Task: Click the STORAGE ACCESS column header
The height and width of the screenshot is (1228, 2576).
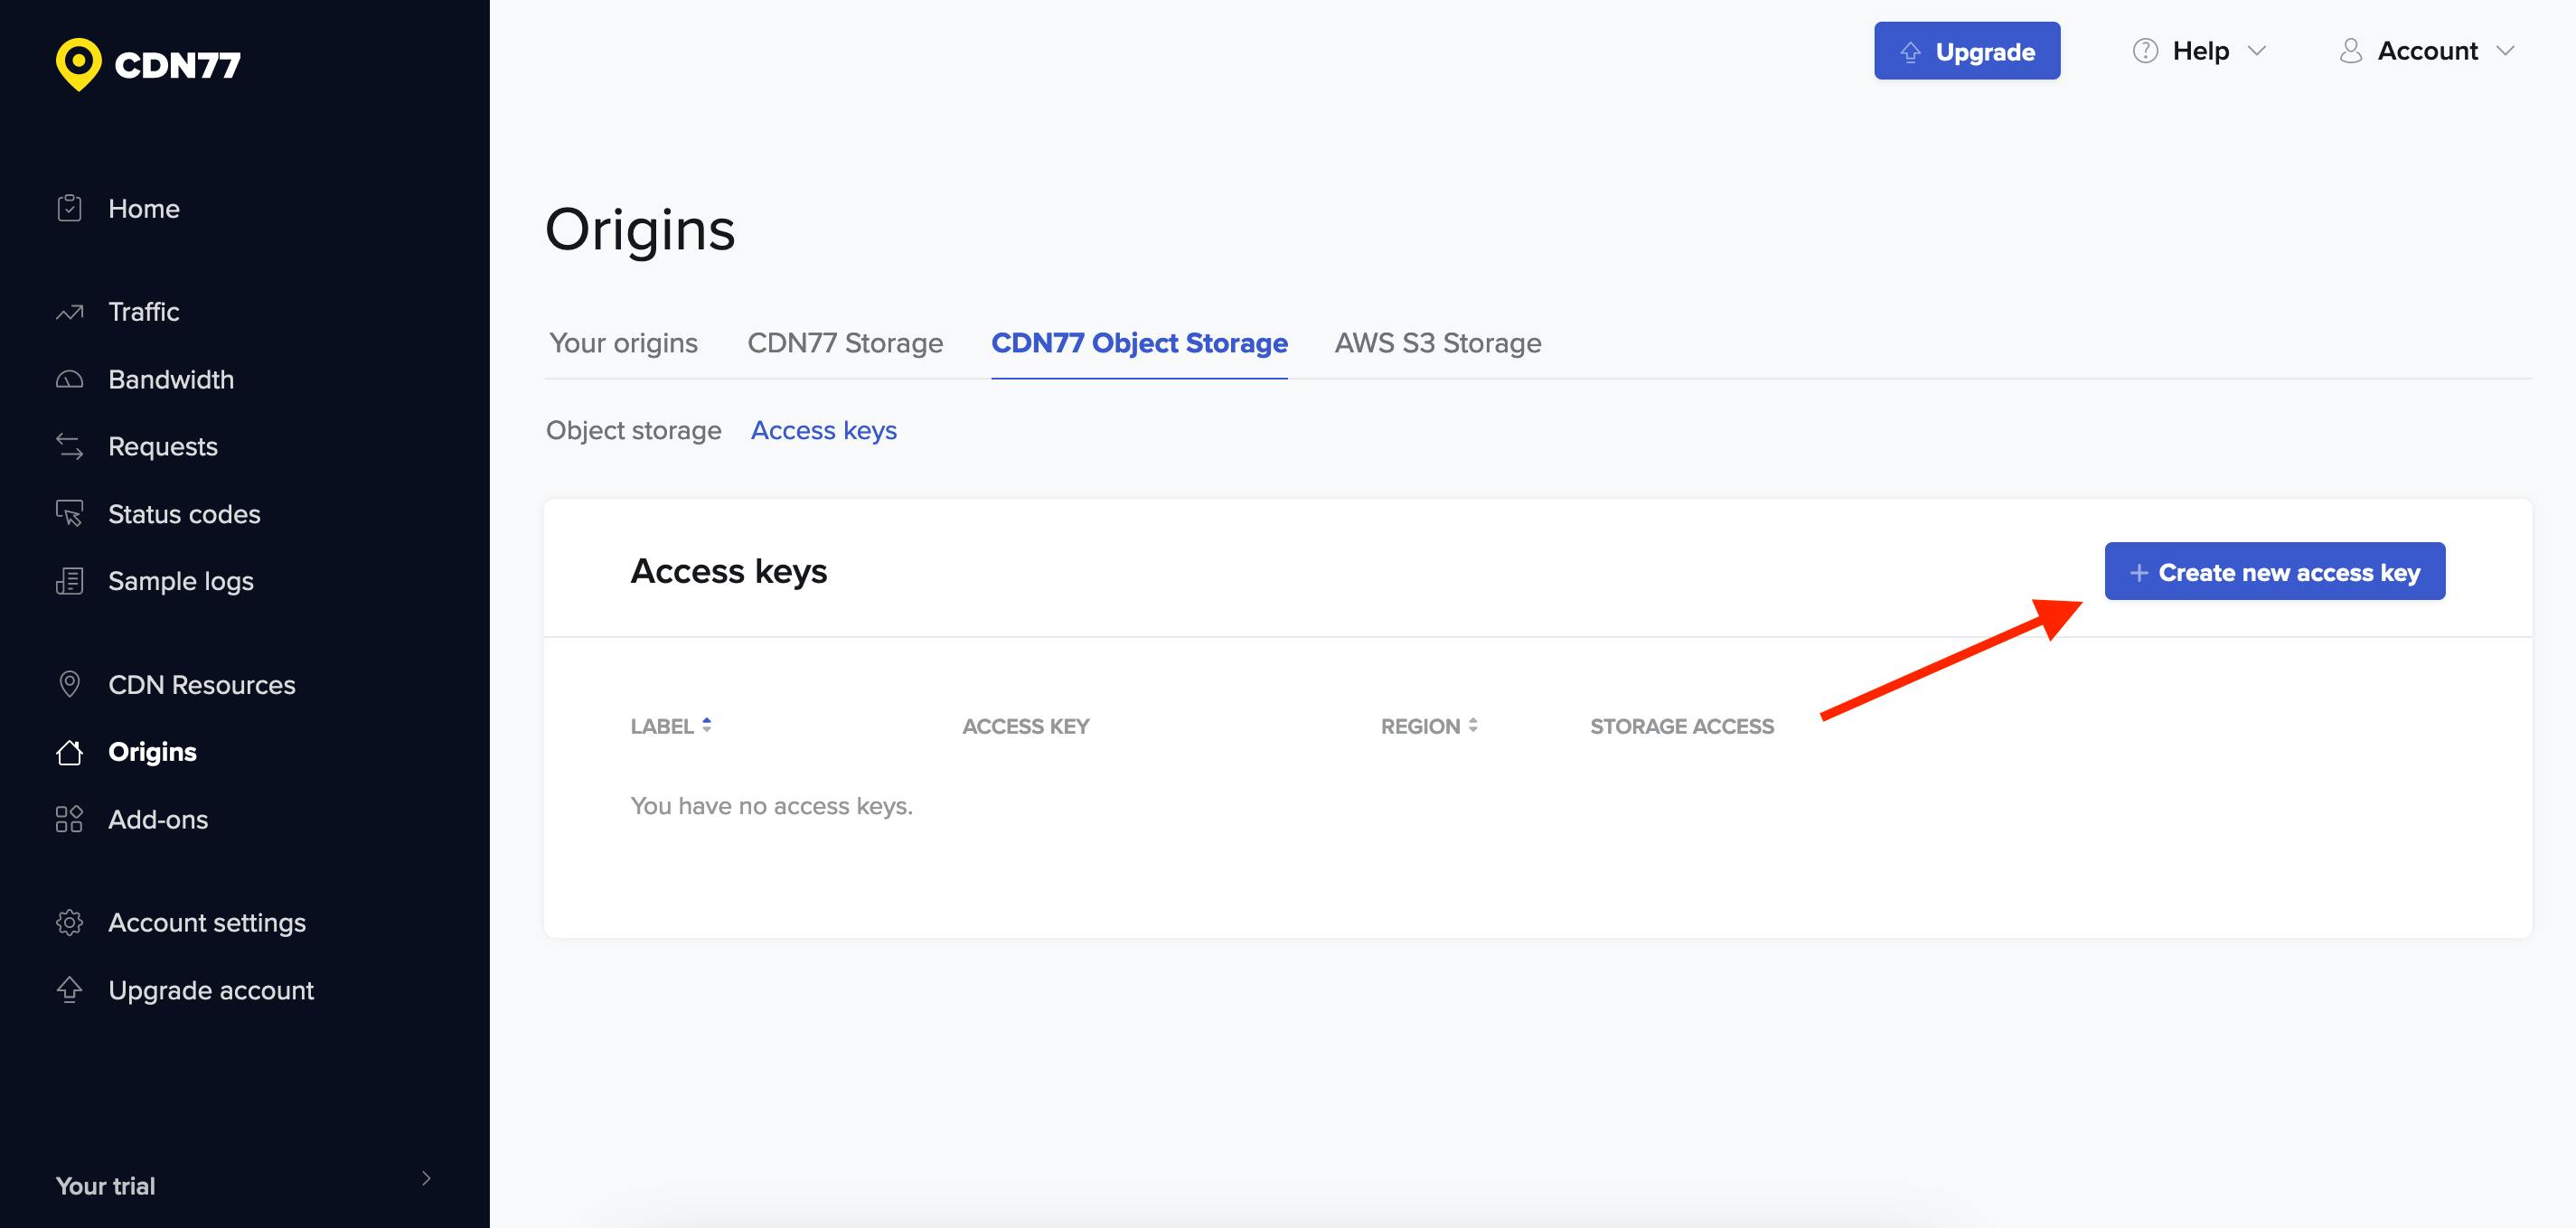Action: pyautogui.click(x=1682, y=726)
